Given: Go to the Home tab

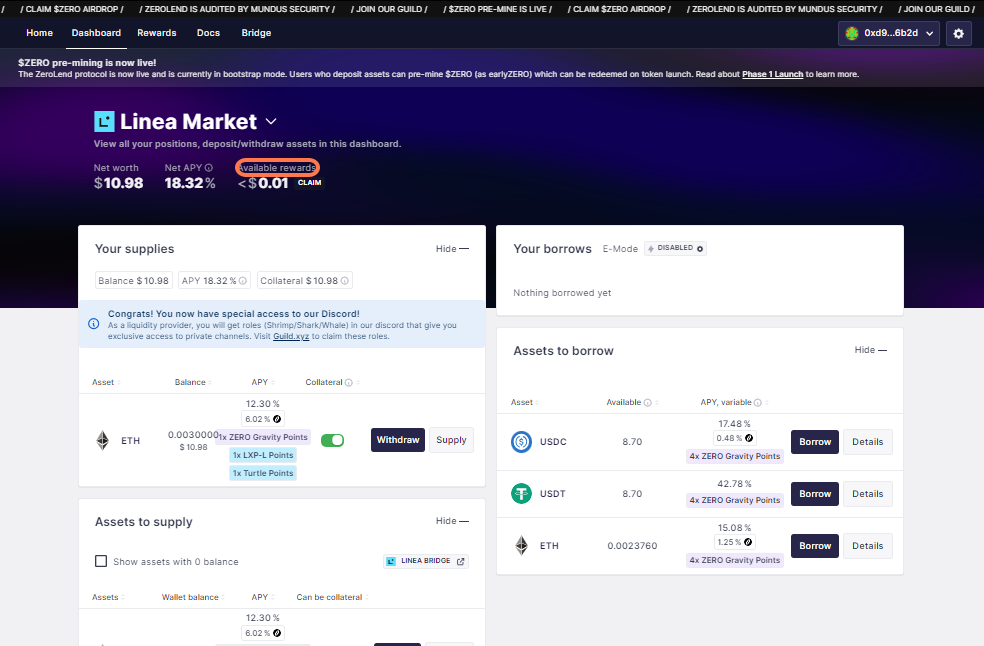Looking at the screenshot, I should [x=40, y=33].
